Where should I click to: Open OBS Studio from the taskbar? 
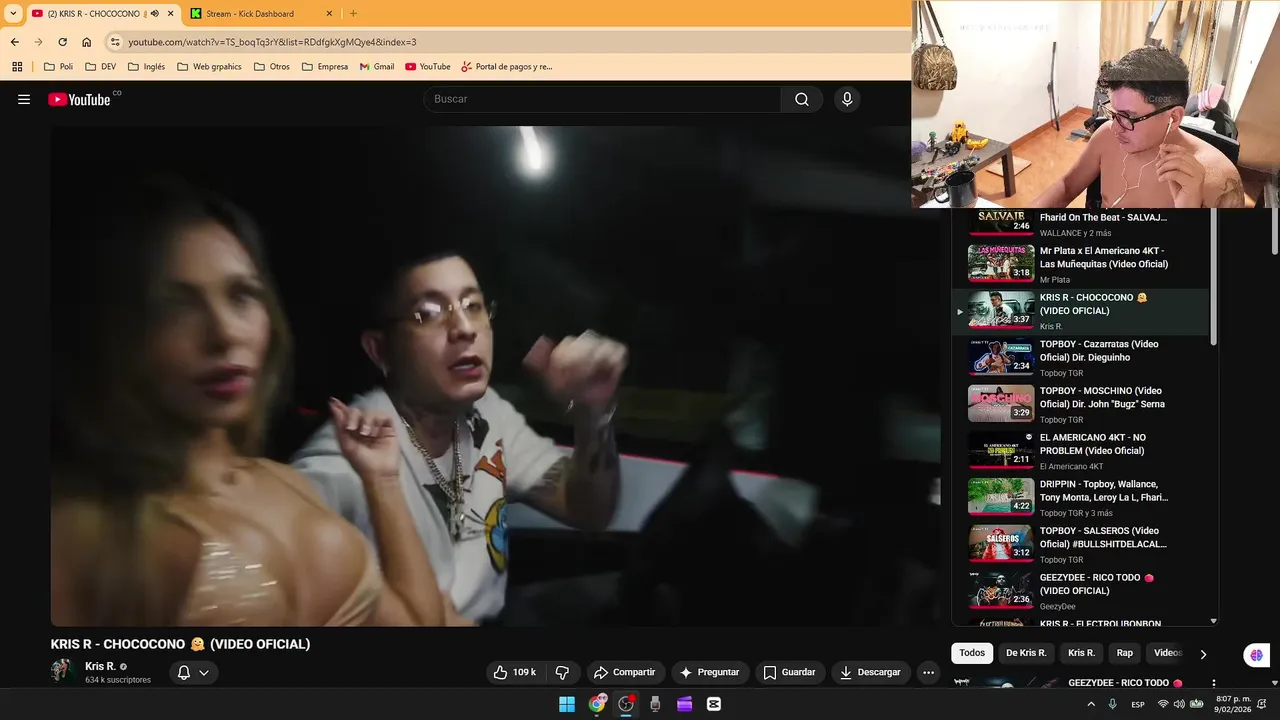pyautogui.click(x=626, y=704)
